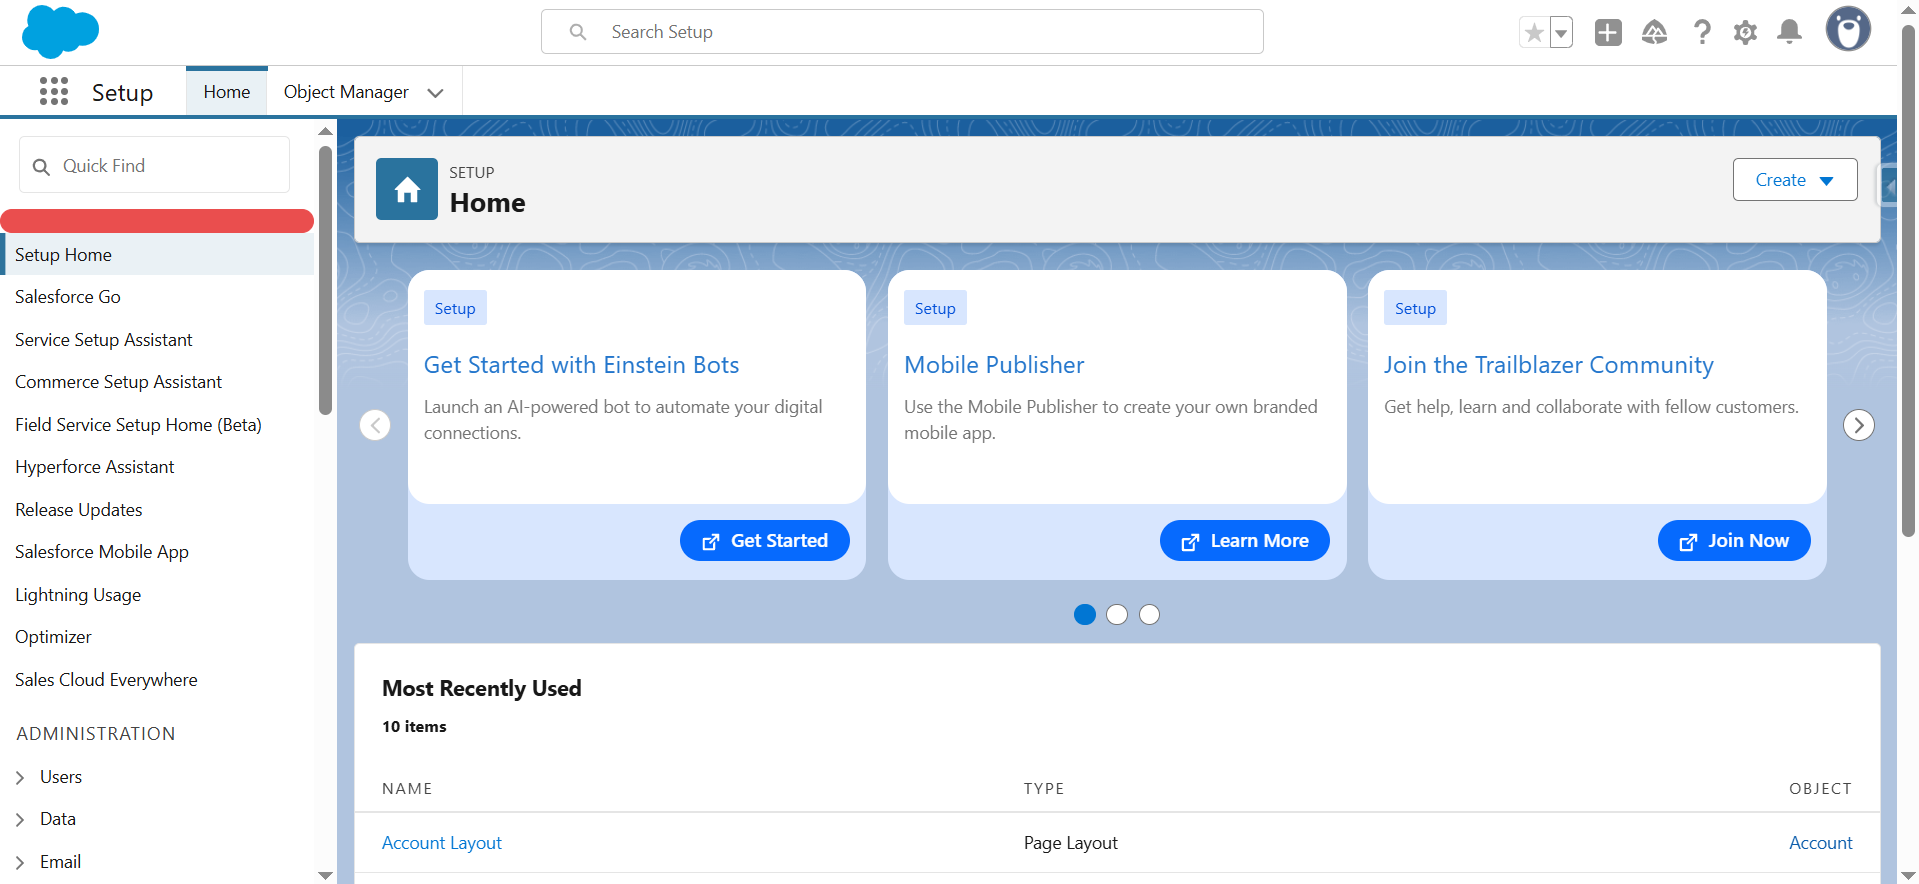Screen dimensions: 1919x884
Task: Open the user profile avatar
Action: [x=1848, y=29]
